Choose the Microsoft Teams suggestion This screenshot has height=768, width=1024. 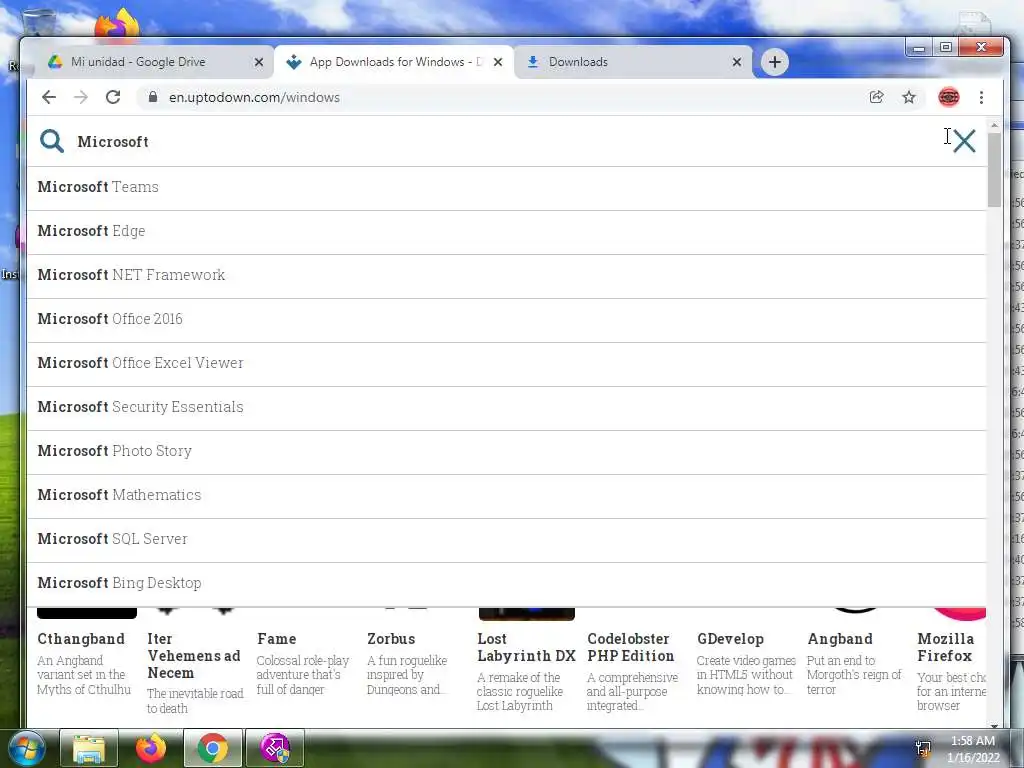pos(506,187)
